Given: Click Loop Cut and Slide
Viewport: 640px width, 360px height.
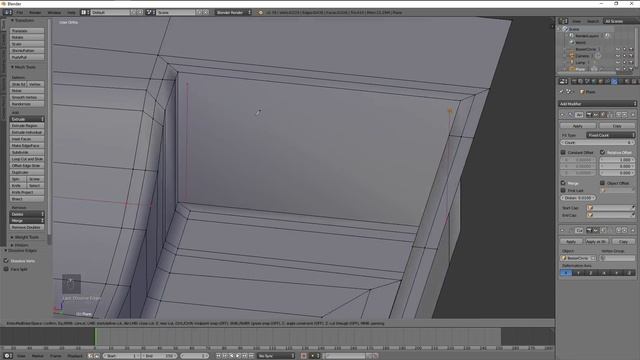Looking at the screenshot, I should (x=27, y=159).
